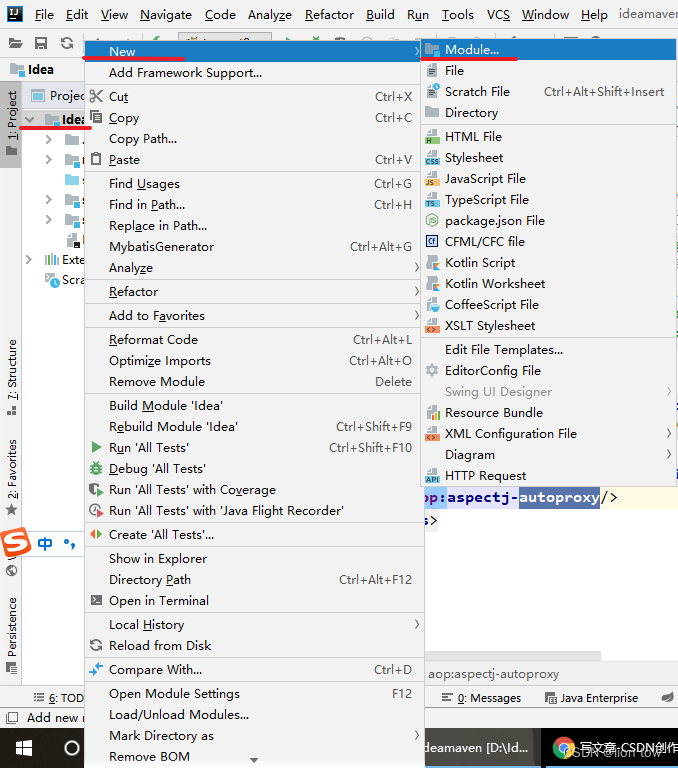Click the Paste clipboard icon
This screenshot has height=768, width=678.
click(96, 159)
